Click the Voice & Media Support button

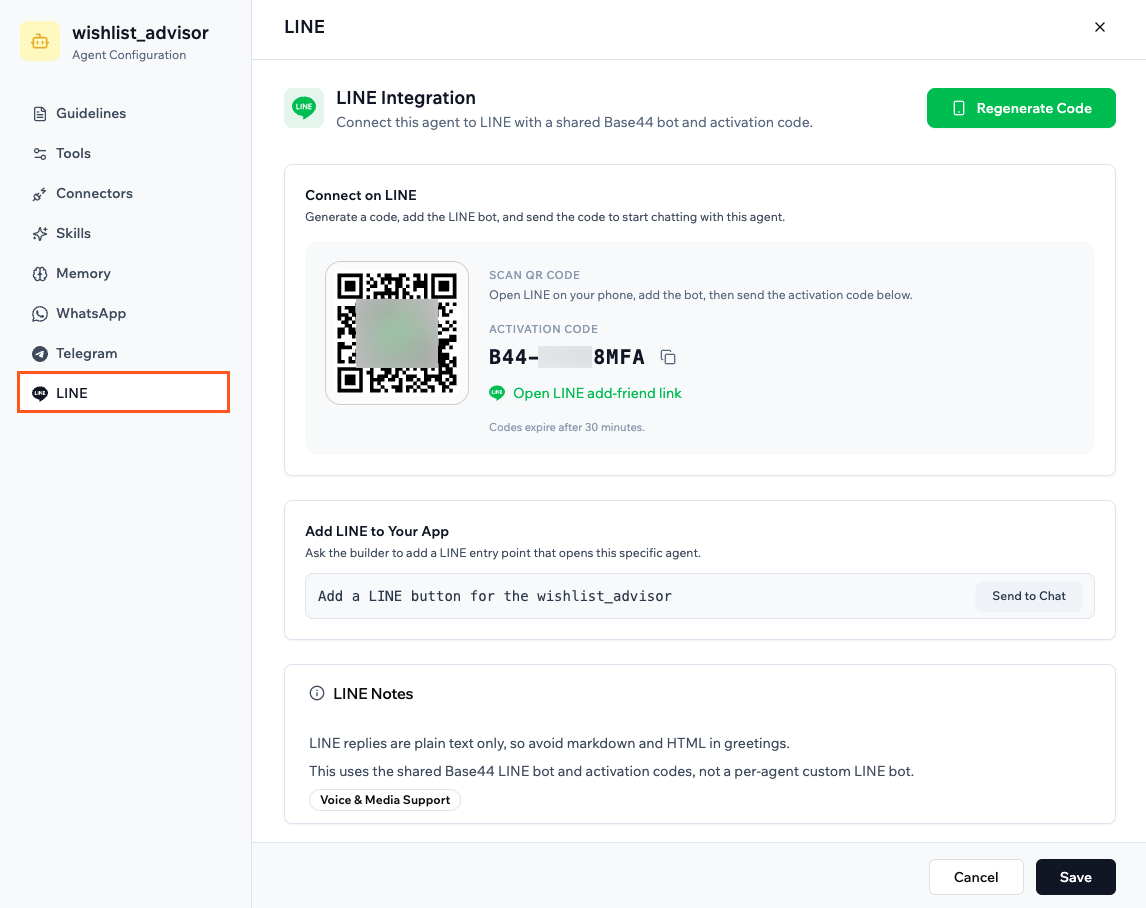click(385, 800)
